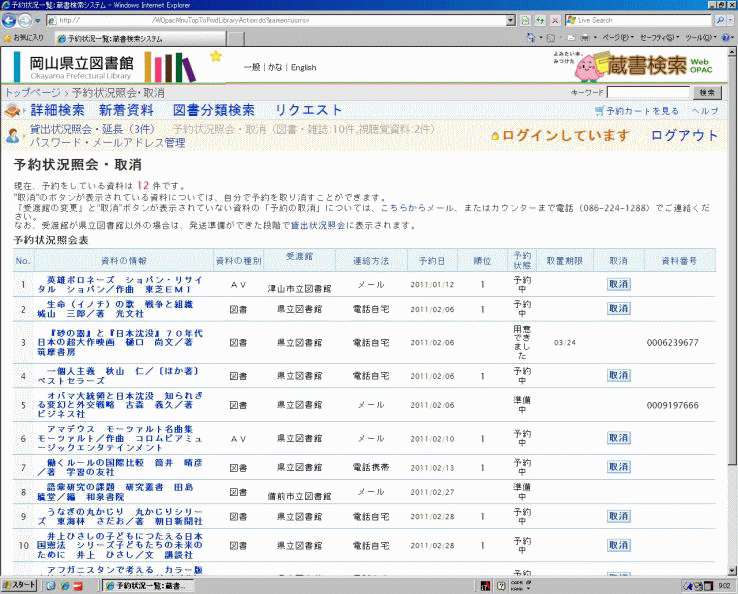Click the キーワード search input field
The width and height of the screenshot is (738, 594).
point(649,93)
